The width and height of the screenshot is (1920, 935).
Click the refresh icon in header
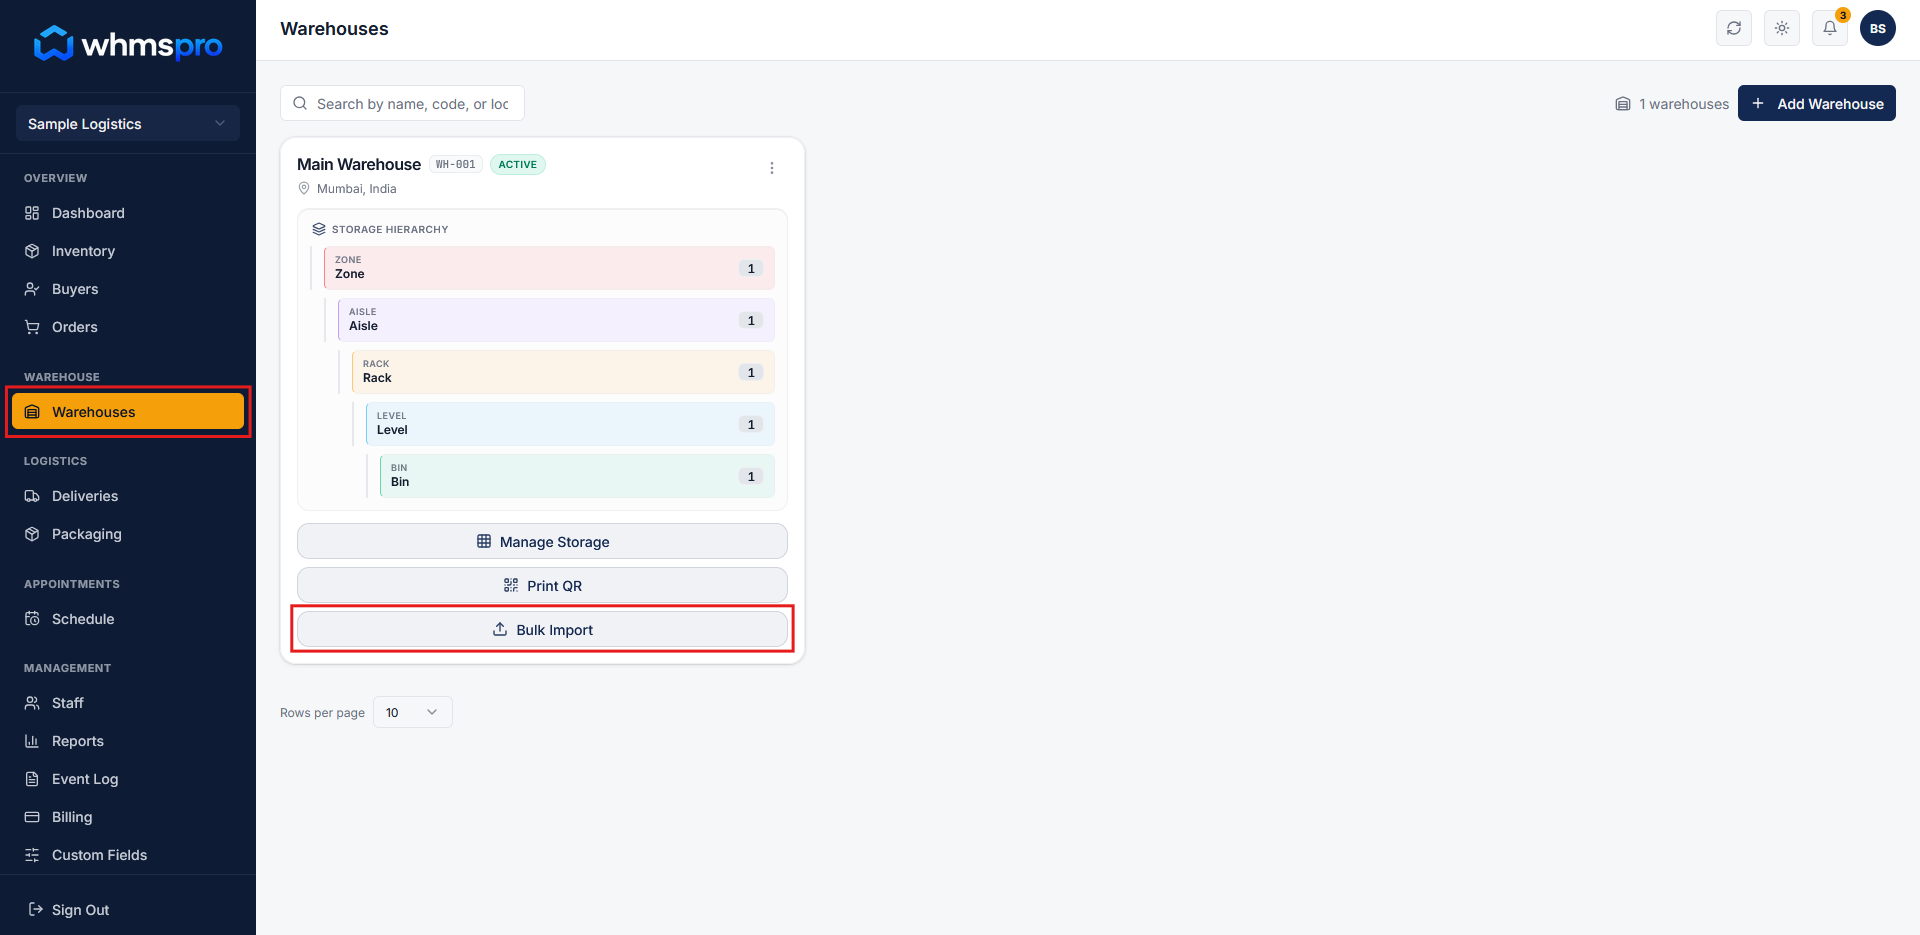point(1734,28)
